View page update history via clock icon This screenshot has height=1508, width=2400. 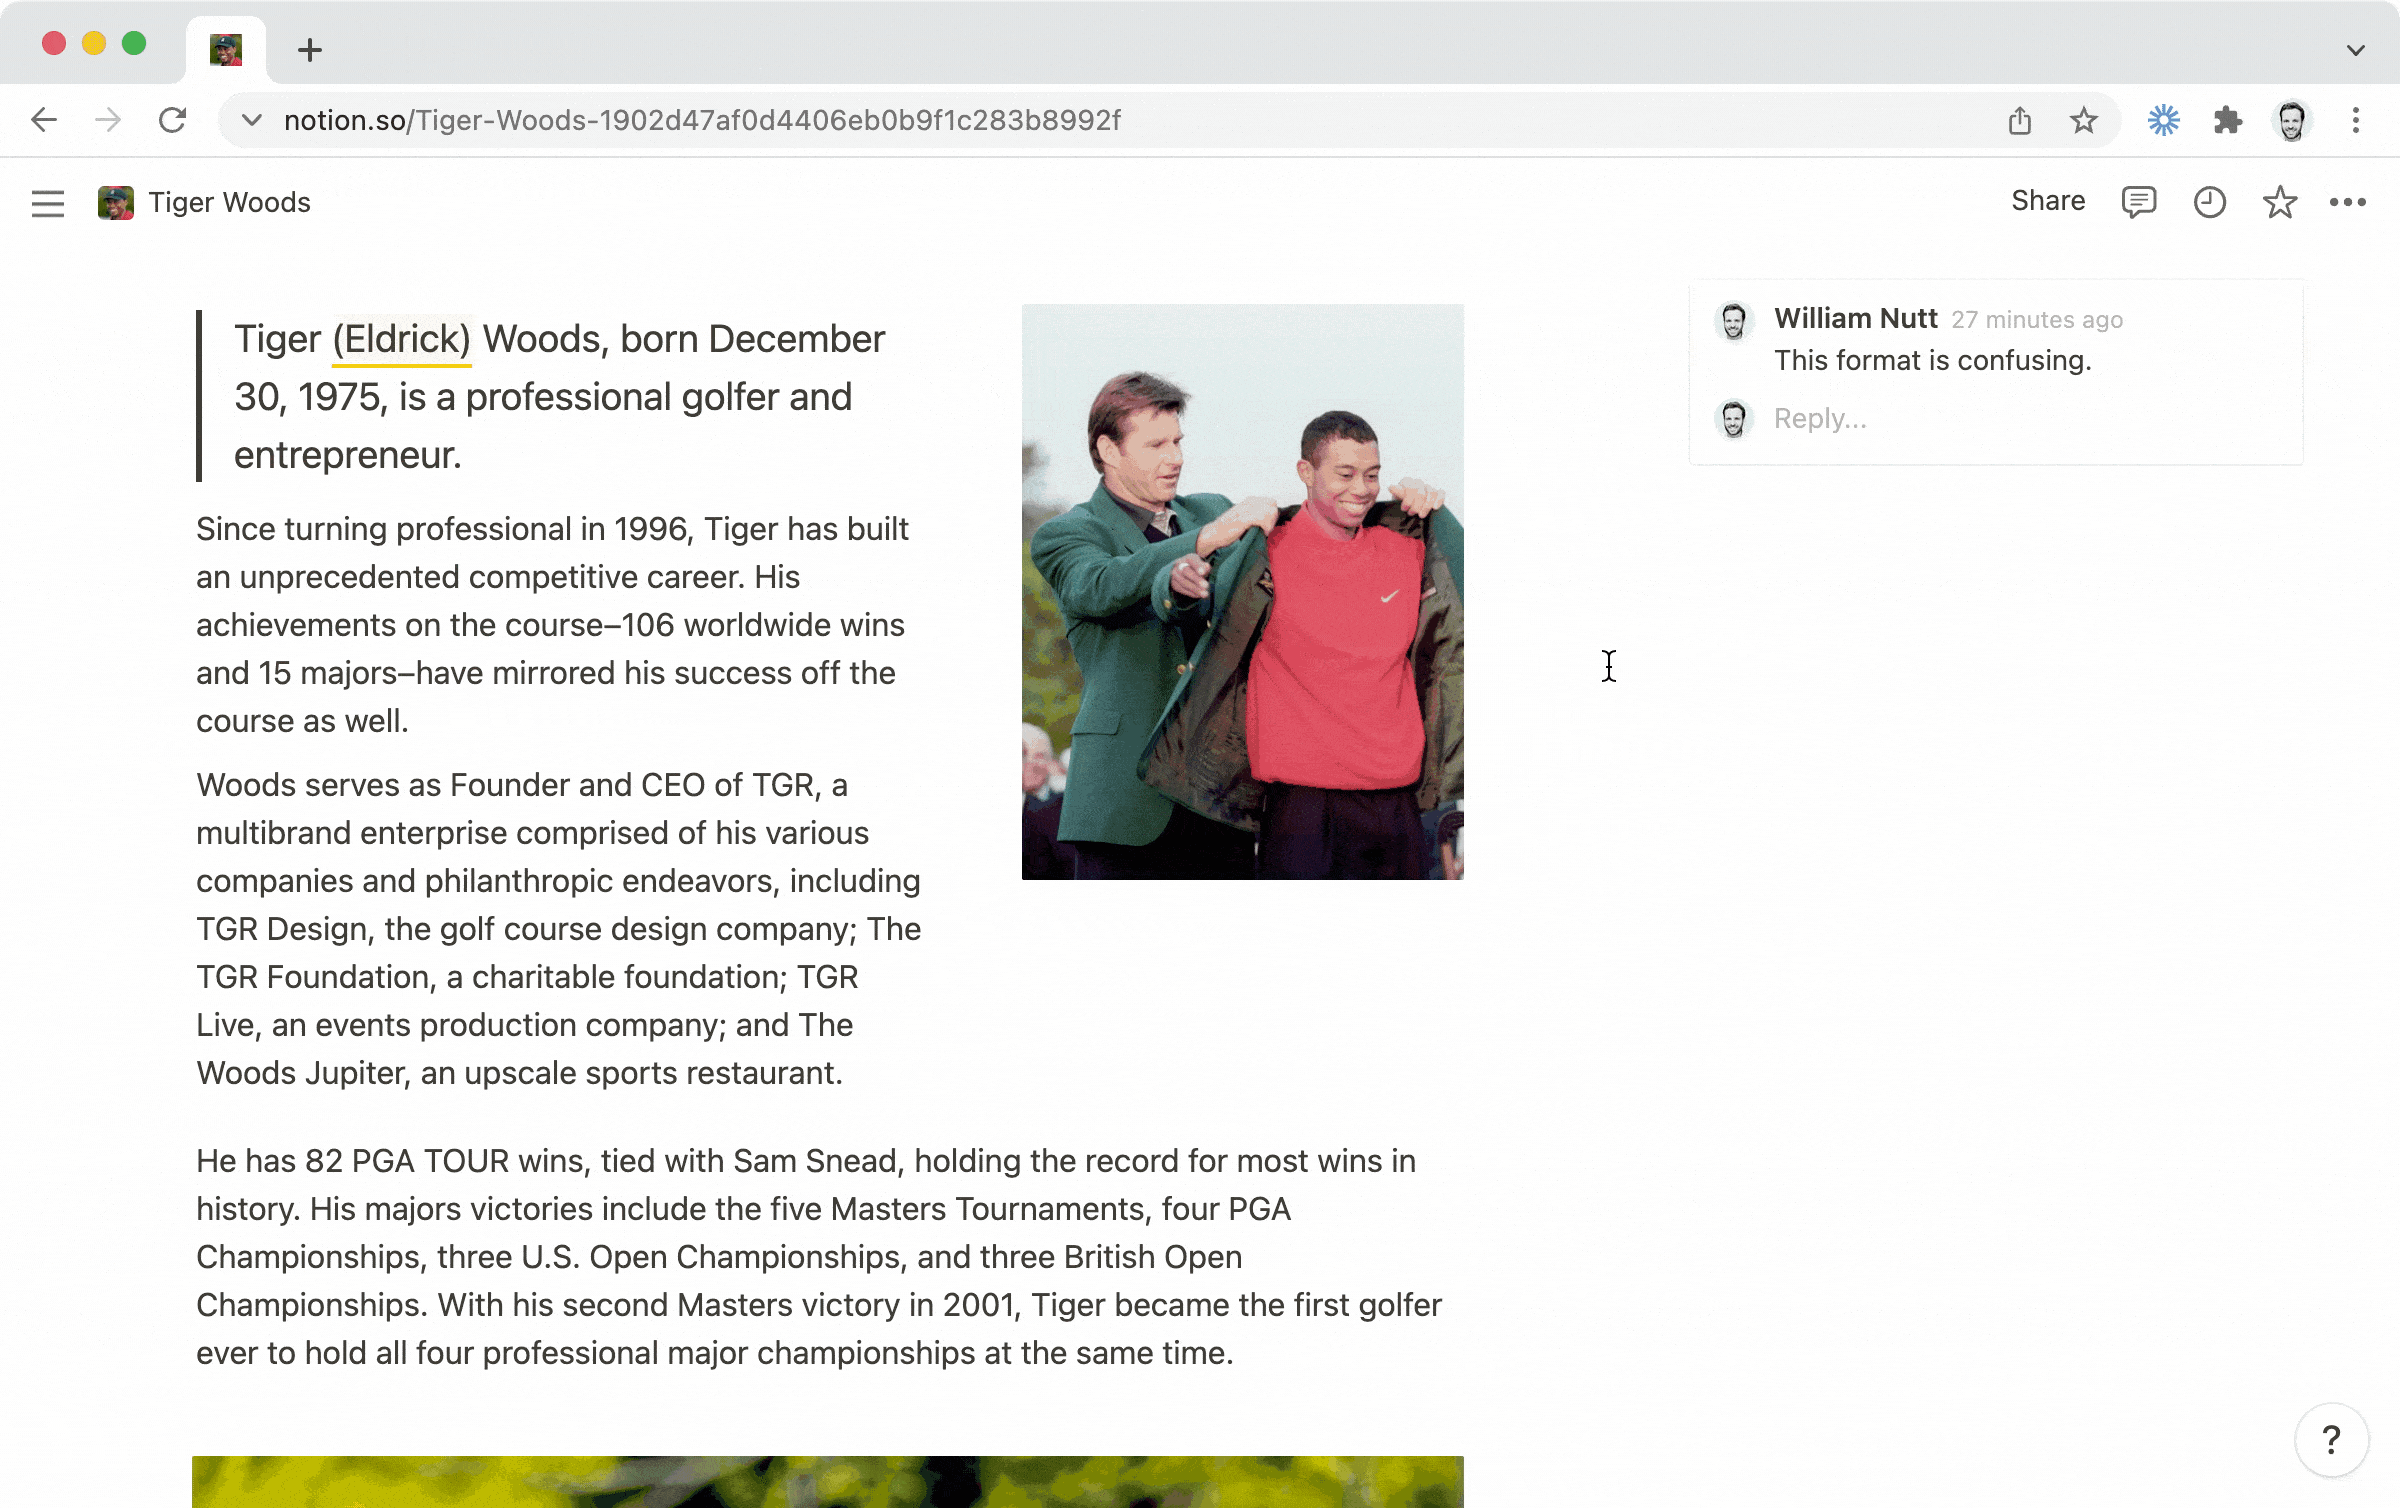point(2209,203)
